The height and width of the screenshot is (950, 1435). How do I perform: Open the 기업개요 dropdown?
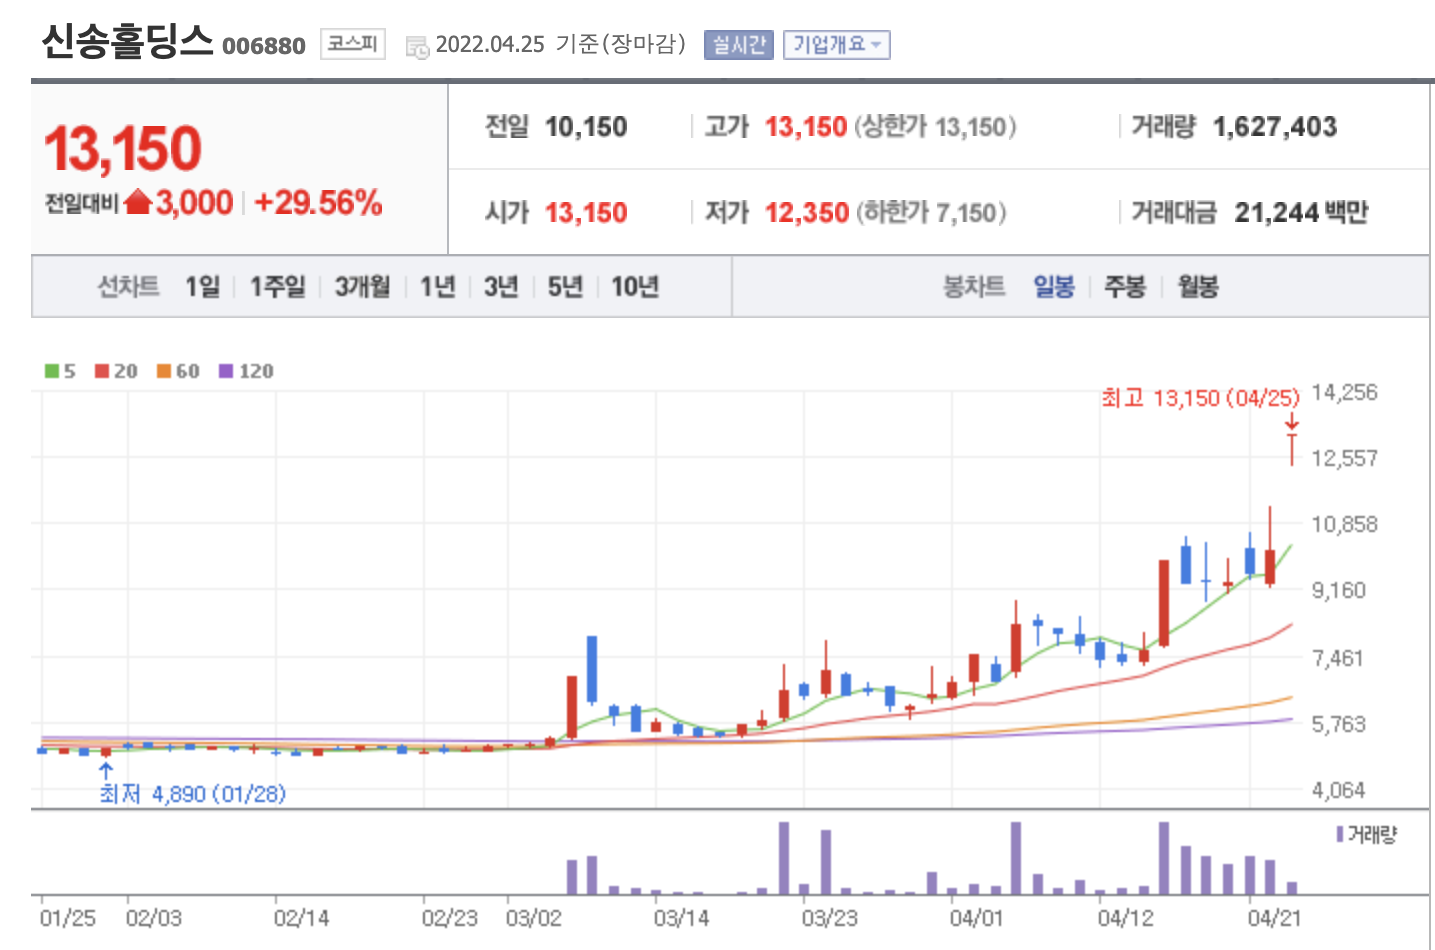click(x=836, y=45)
